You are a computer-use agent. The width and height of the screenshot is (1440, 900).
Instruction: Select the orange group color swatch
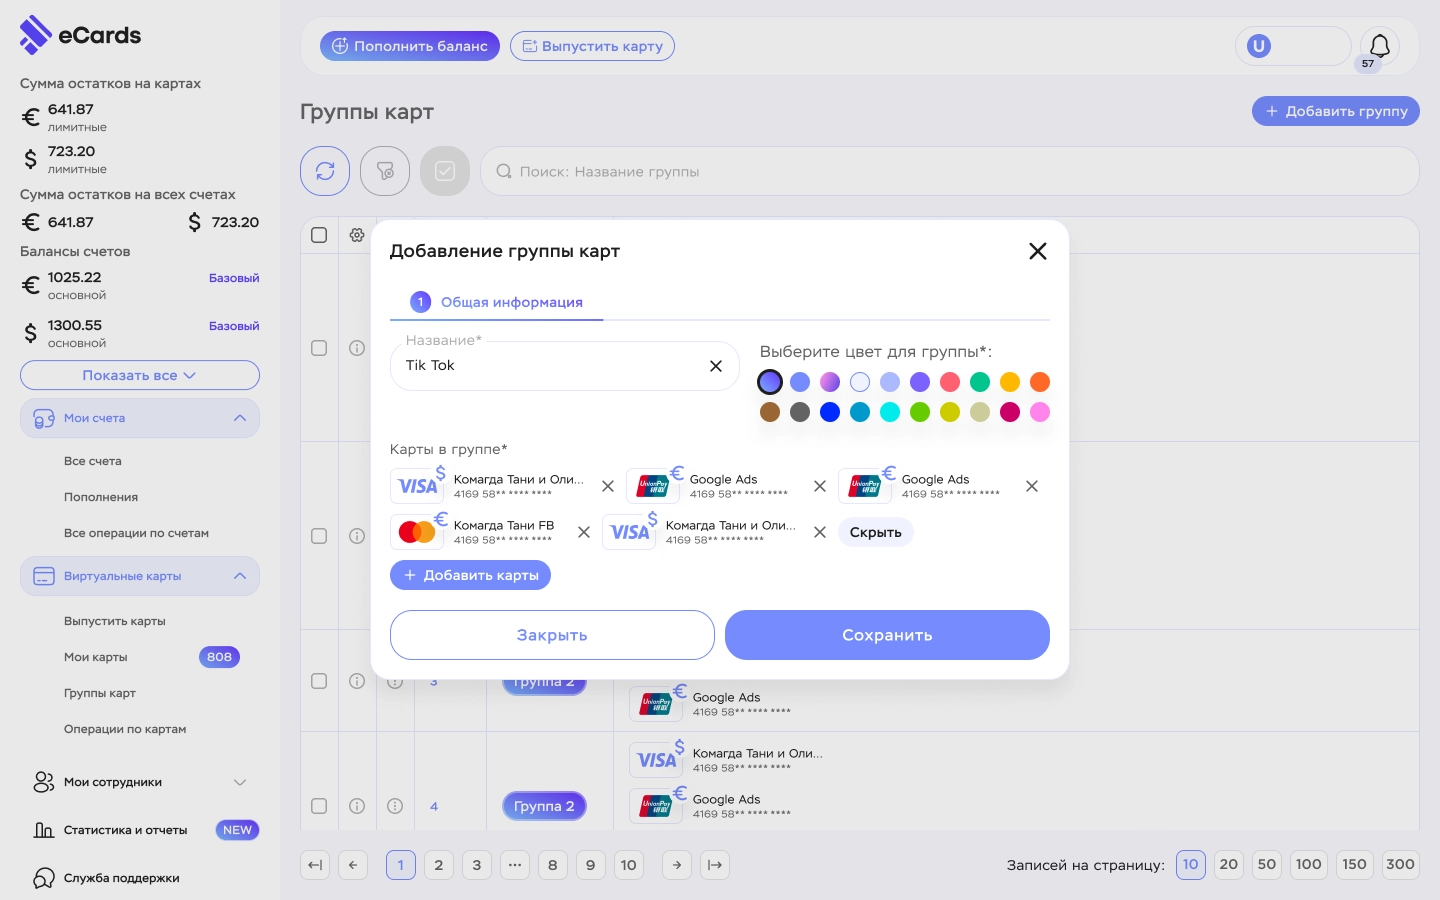pos(1040,382)
